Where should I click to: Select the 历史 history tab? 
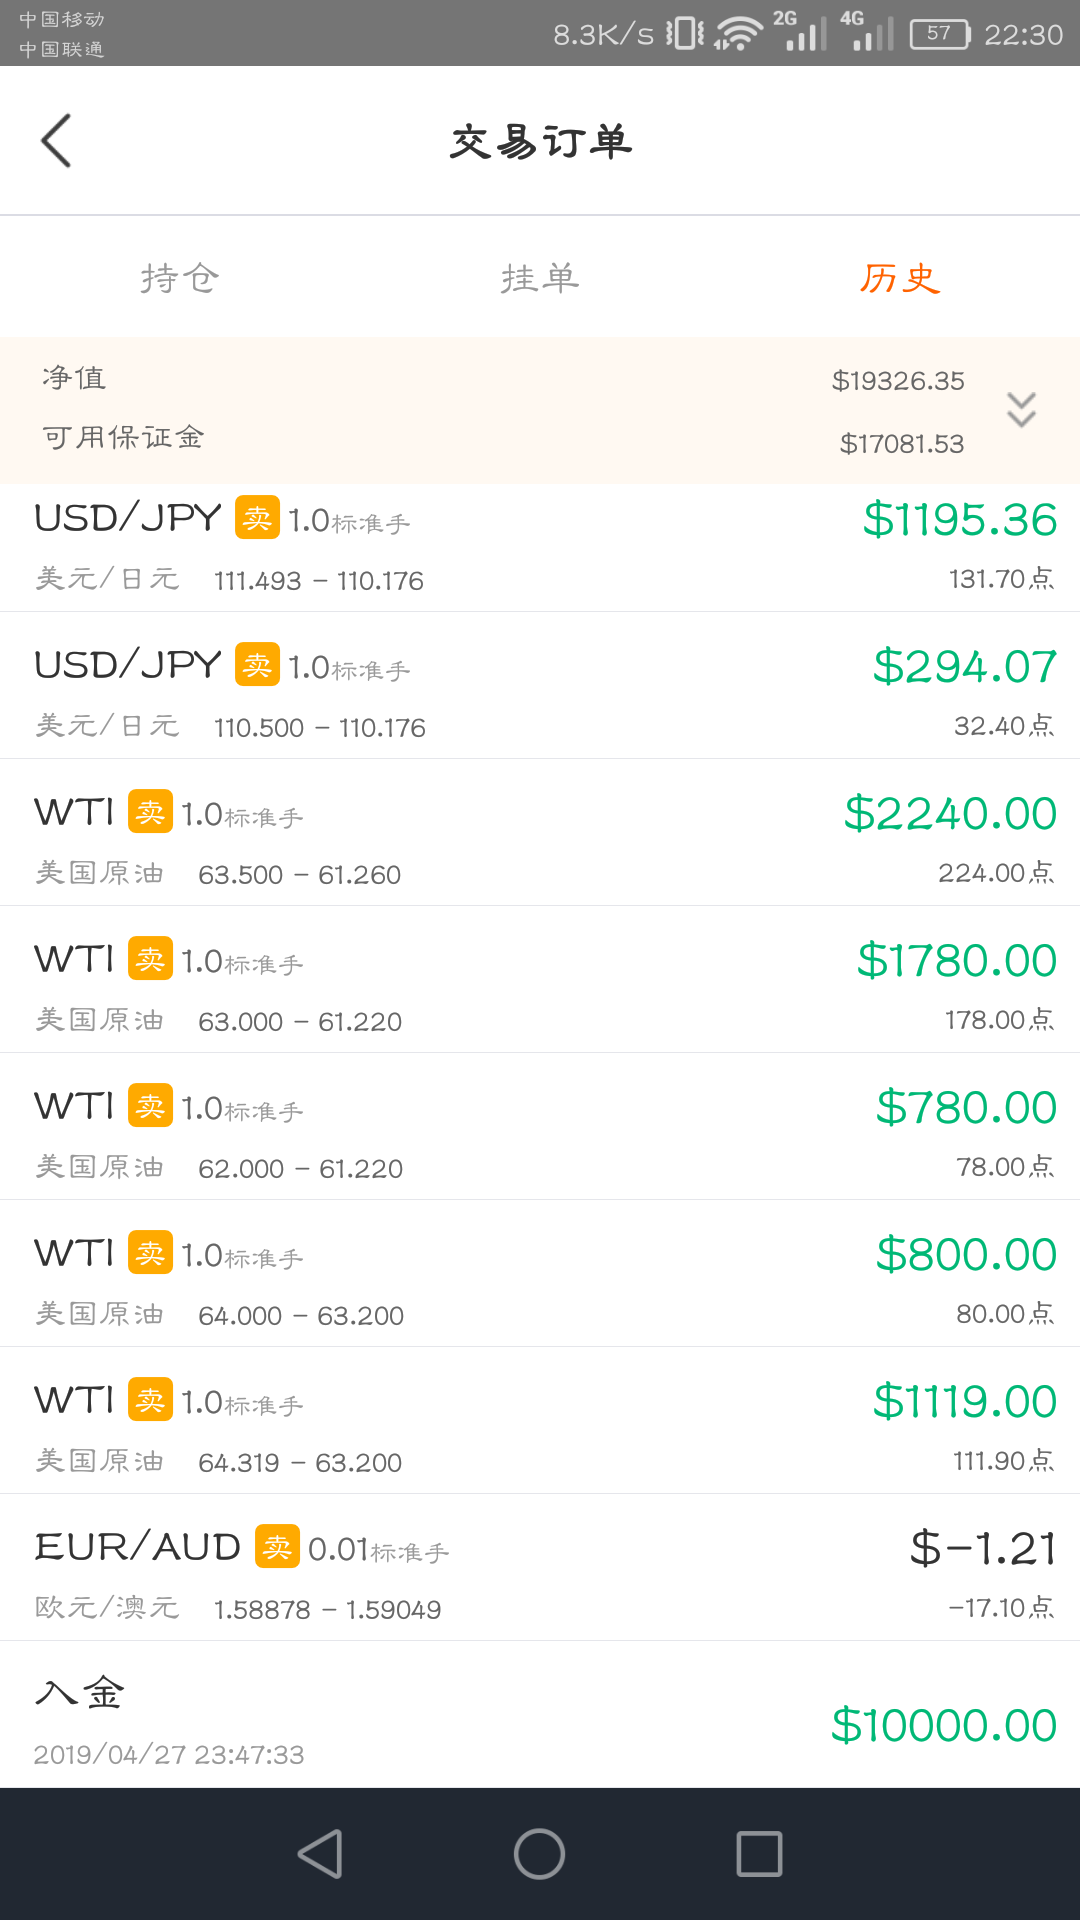pos(900,278)
